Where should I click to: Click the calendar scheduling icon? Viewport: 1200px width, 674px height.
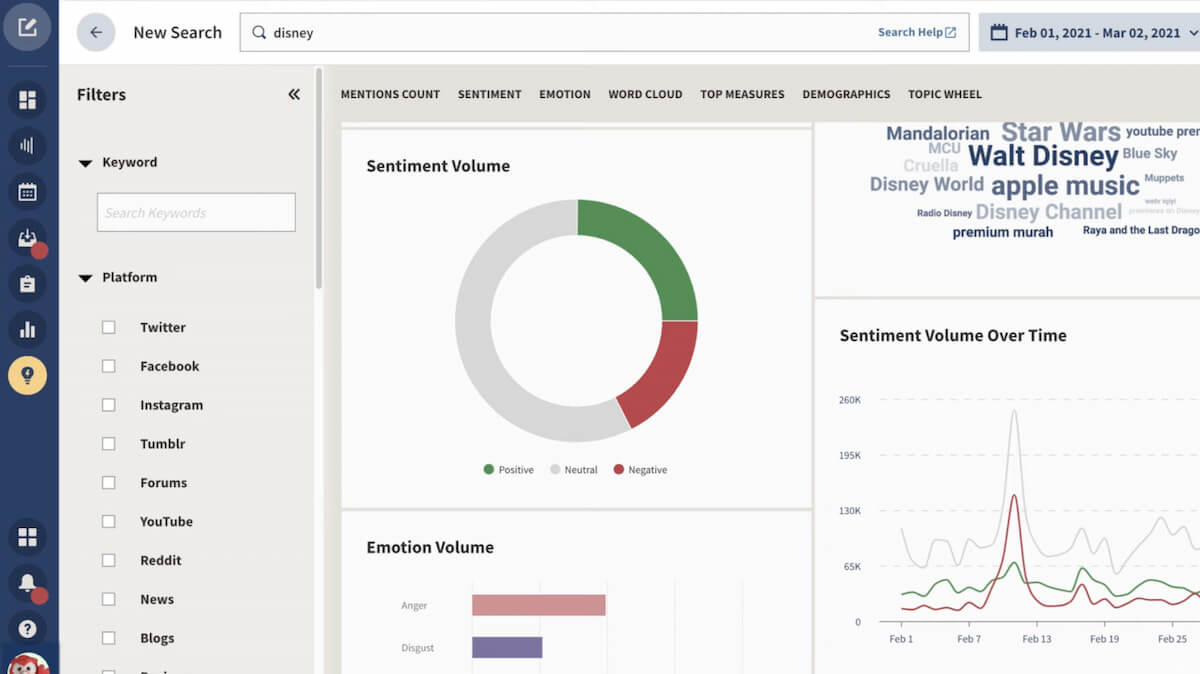(27, 192)
